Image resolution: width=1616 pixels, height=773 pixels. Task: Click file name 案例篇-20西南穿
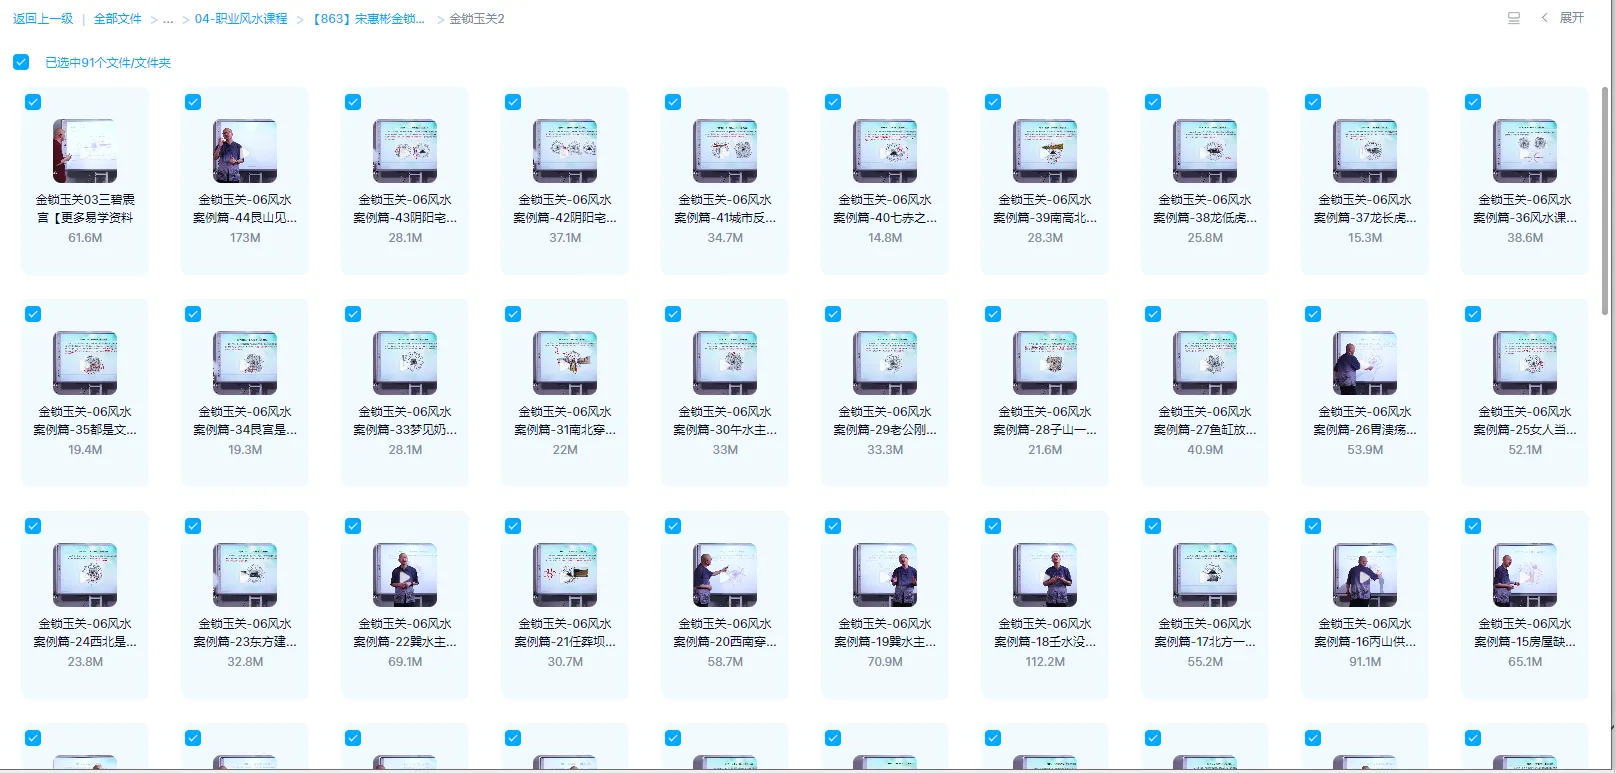point(725,633)
